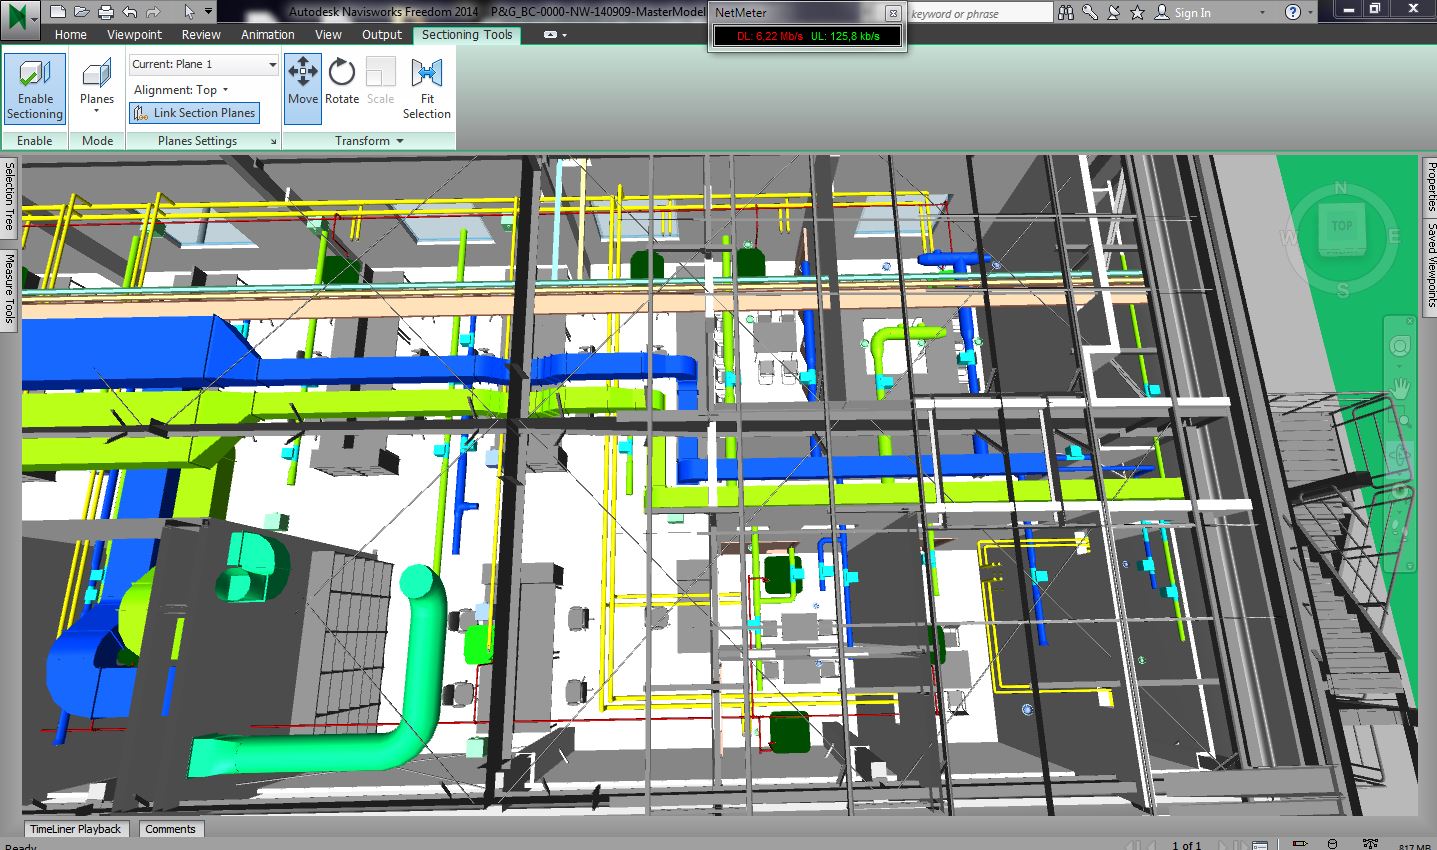
Task: Open the Viewpoint ribbon tab
Action: click(x=134, y=34)
